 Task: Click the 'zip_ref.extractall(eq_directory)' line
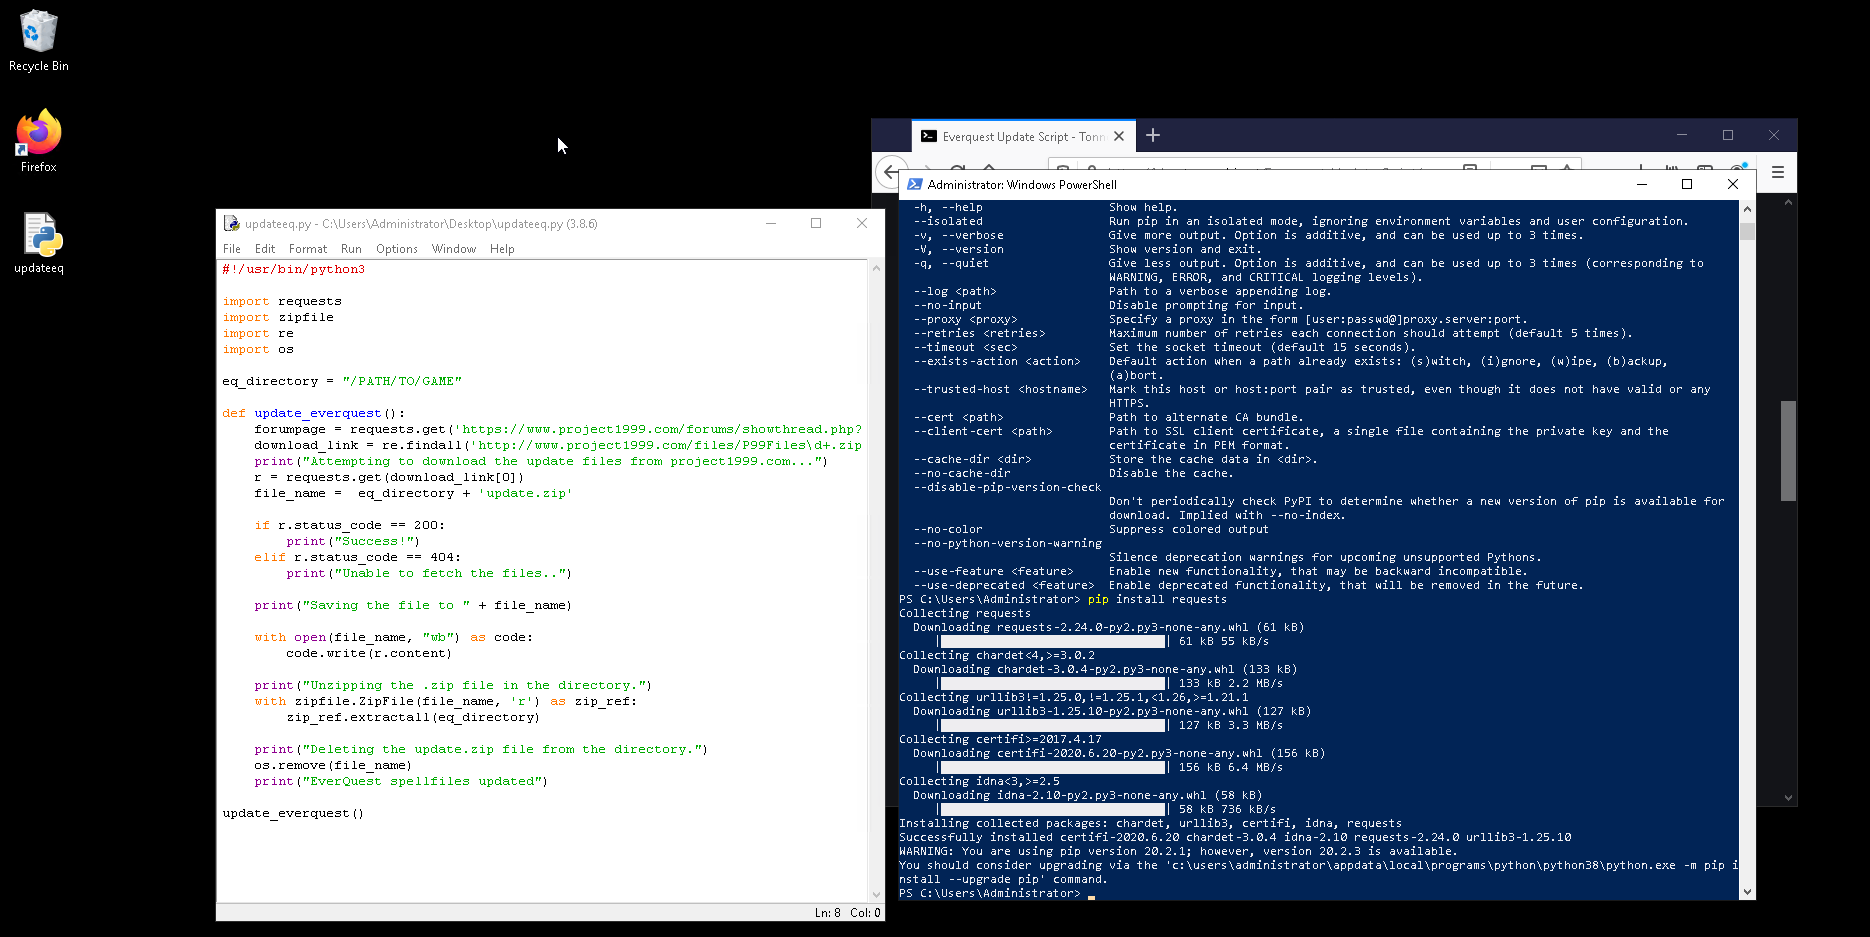413,718
